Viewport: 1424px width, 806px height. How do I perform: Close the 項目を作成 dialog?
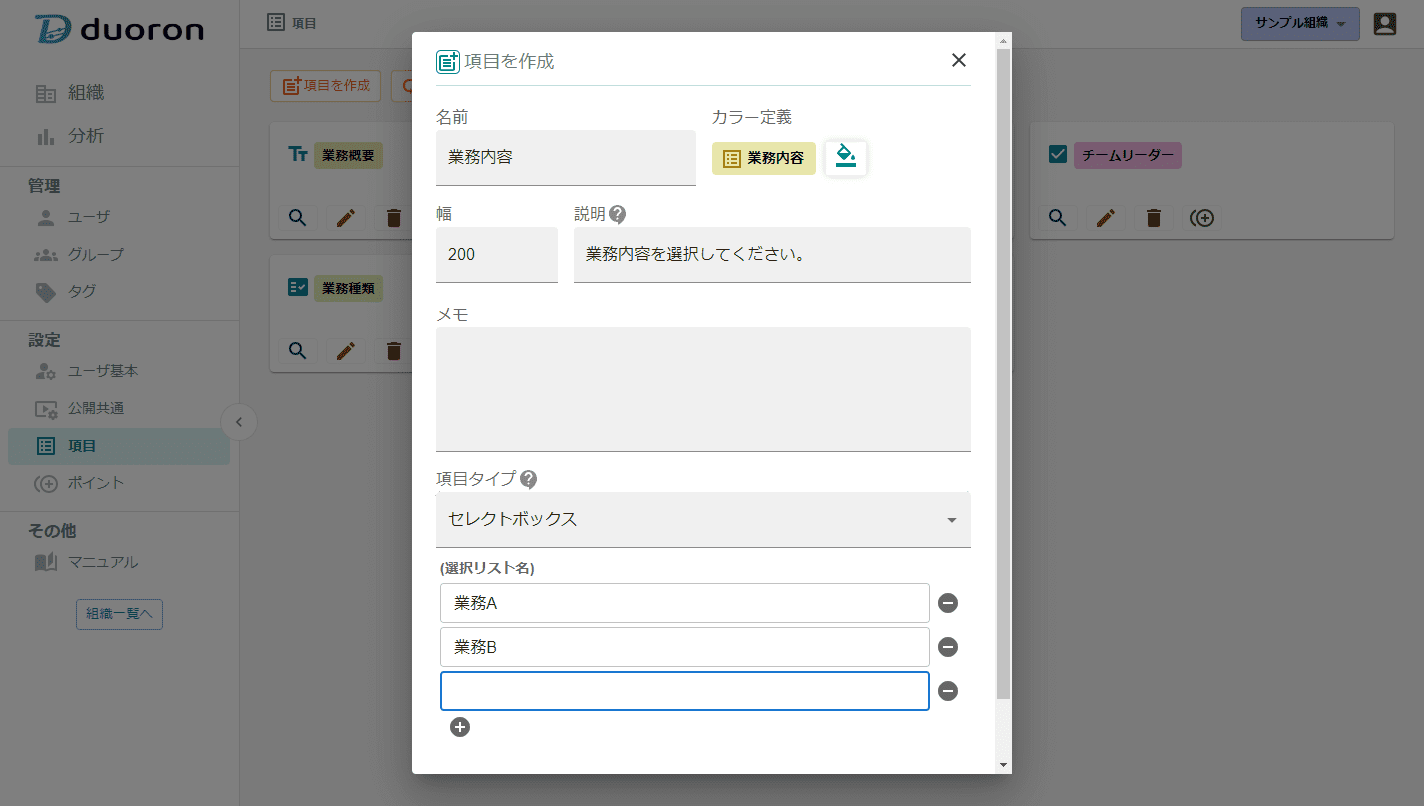[x=958, y=60]
